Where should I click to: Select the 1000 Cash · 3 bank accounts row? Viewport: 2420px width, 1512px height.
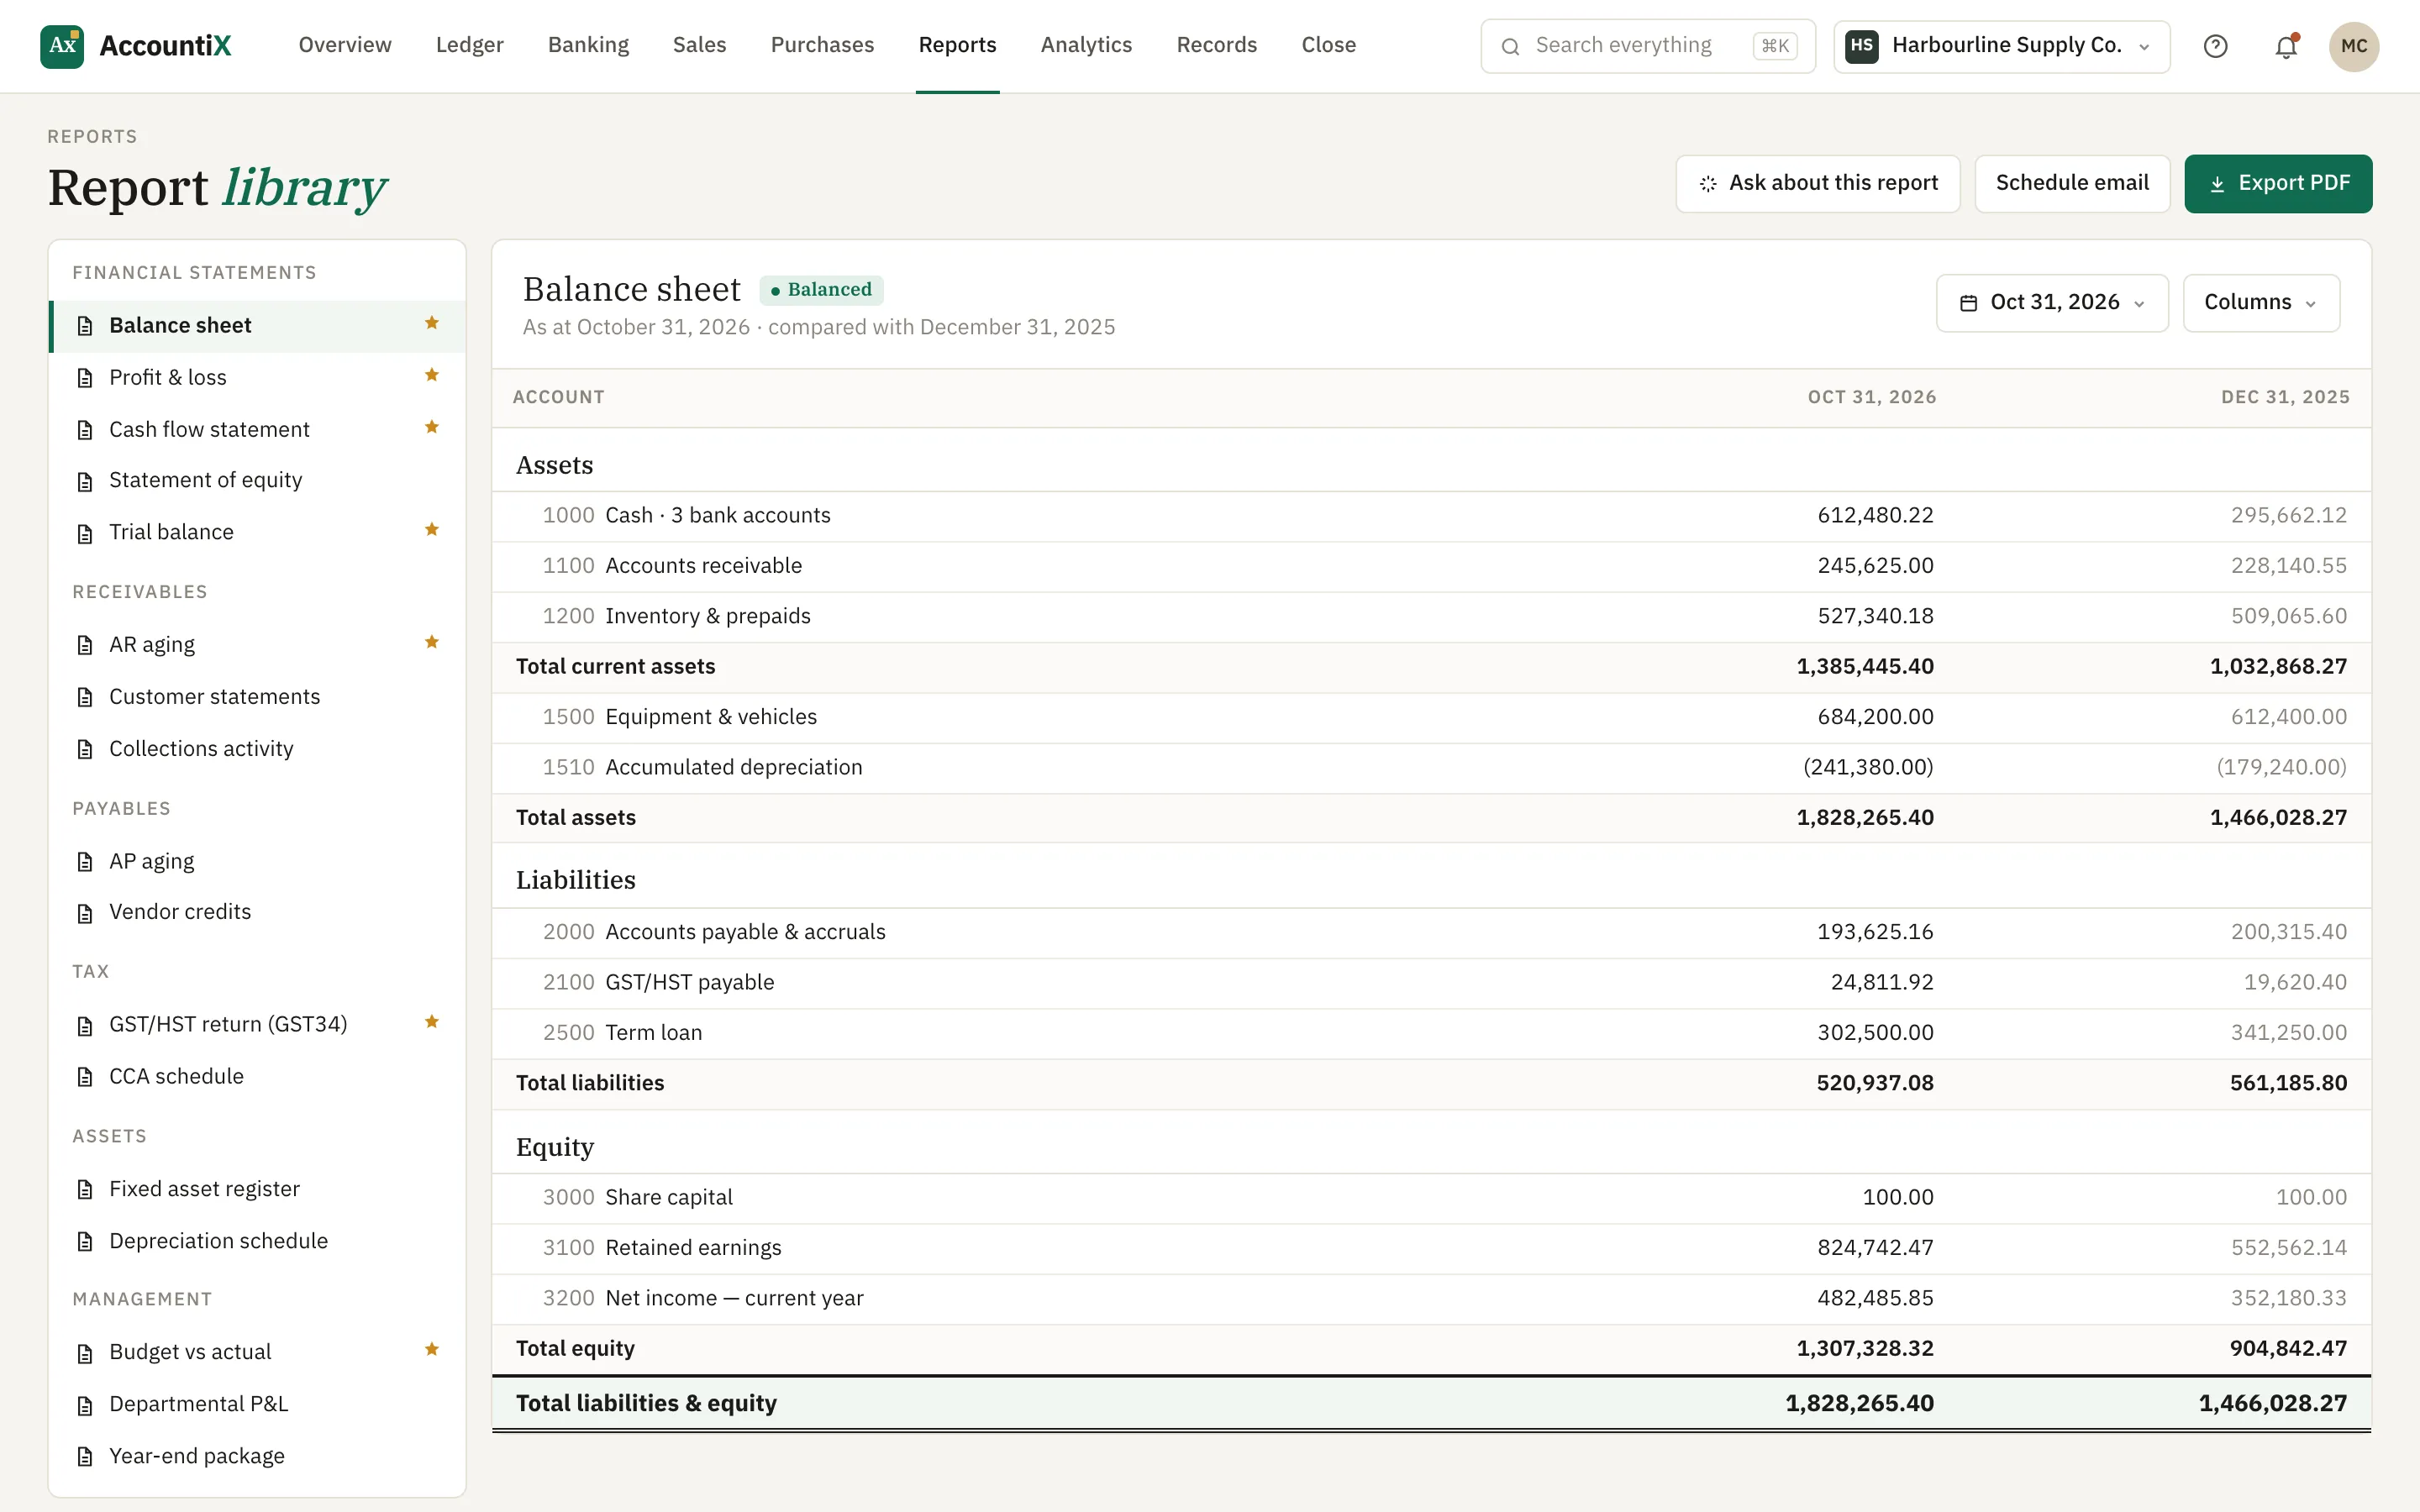point(1431,516)
